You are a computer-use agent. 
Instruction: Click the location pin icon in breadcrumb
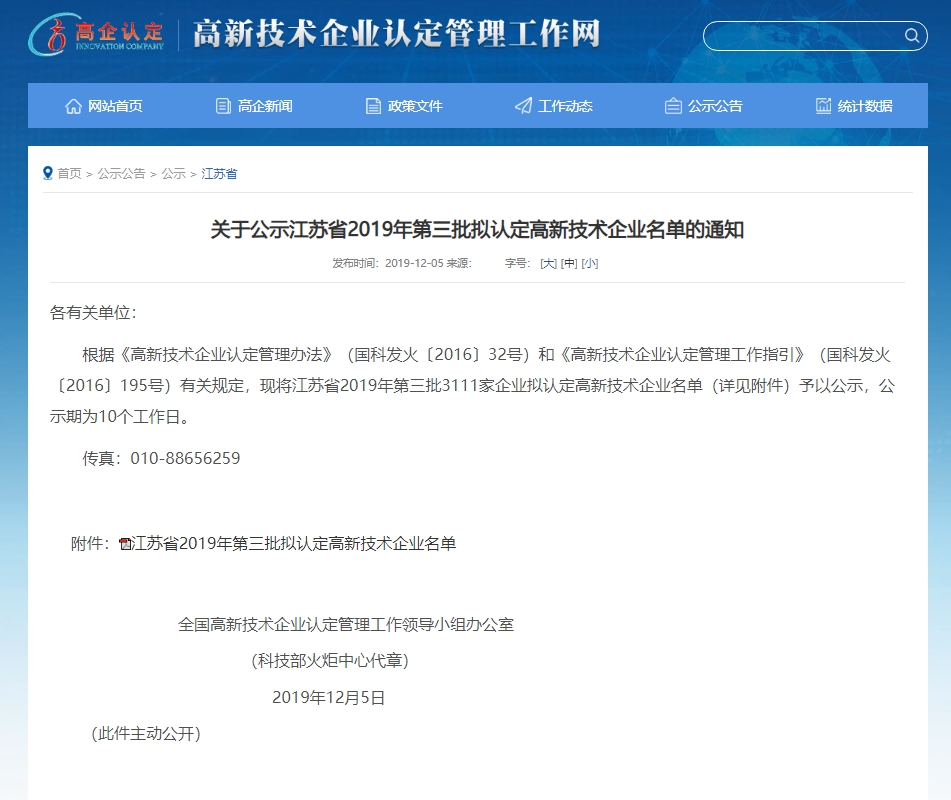click(x=47, y=173)
